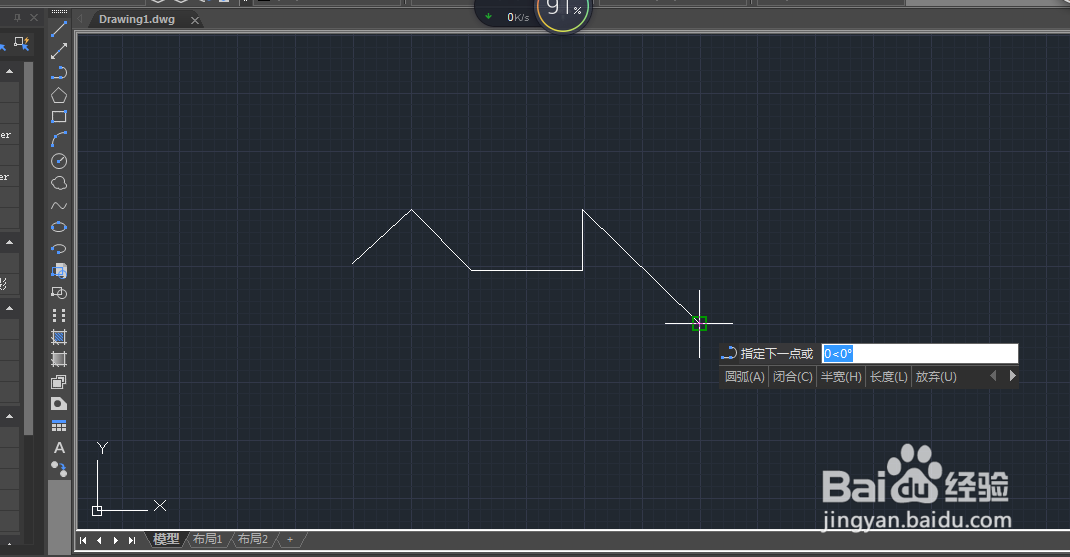Open the Hatch tool
1070x557 pixels.
pos(59,337)
